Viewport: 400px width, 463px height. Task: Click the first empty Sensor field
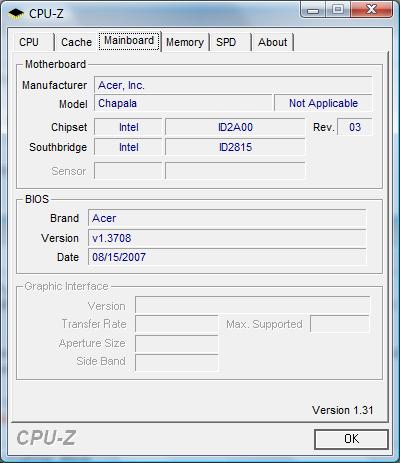128,171
